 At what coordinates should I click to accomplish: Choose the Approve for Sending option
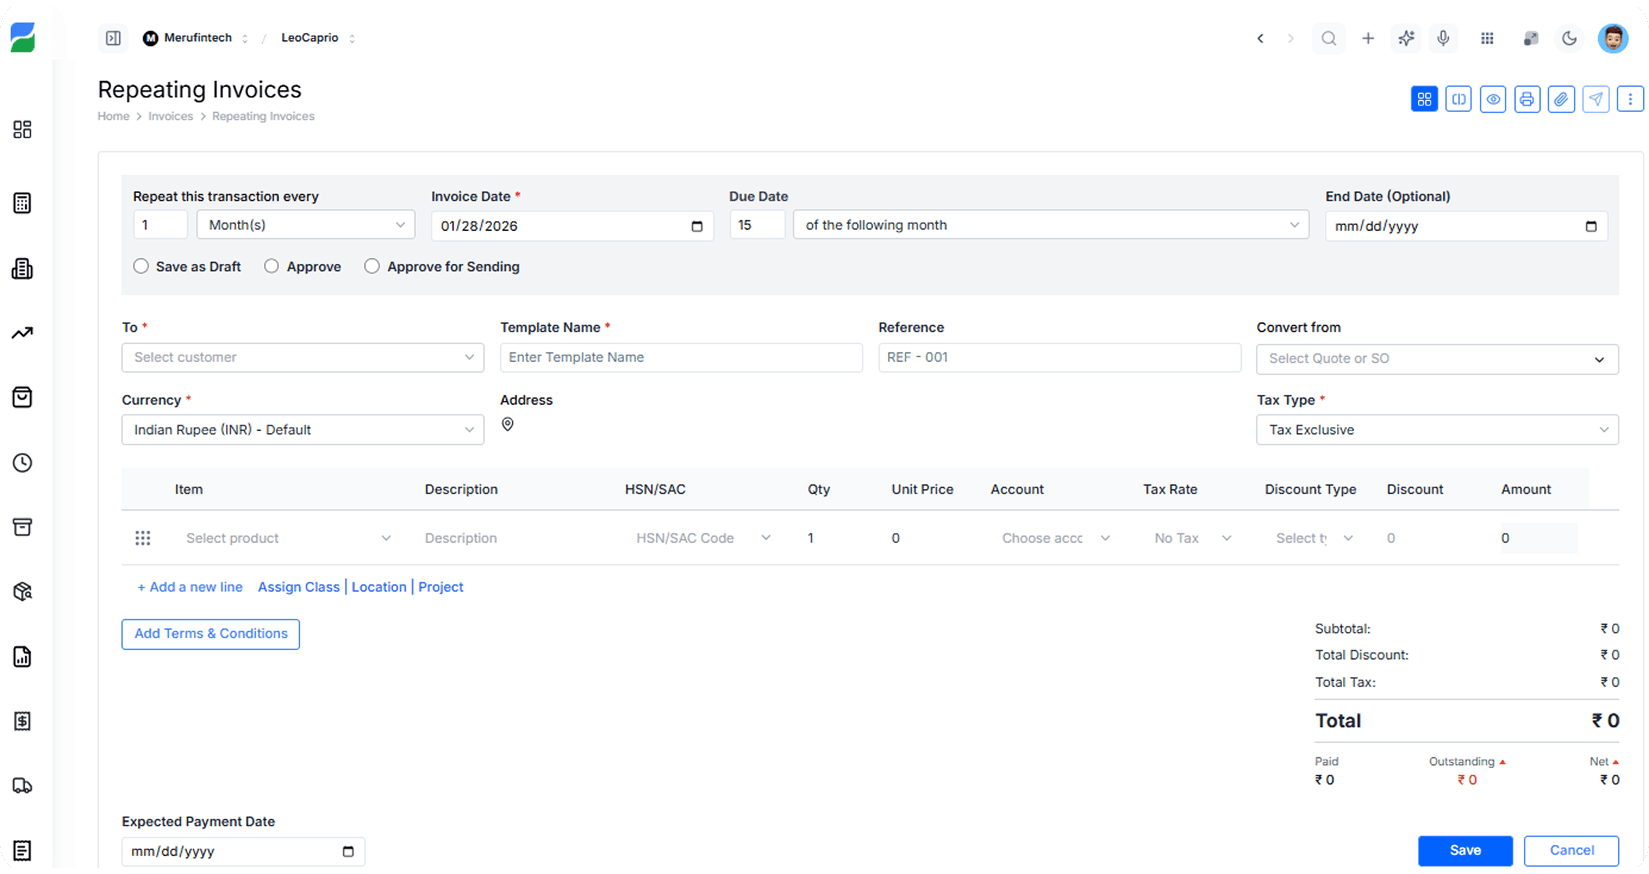(x=372, y=266)
